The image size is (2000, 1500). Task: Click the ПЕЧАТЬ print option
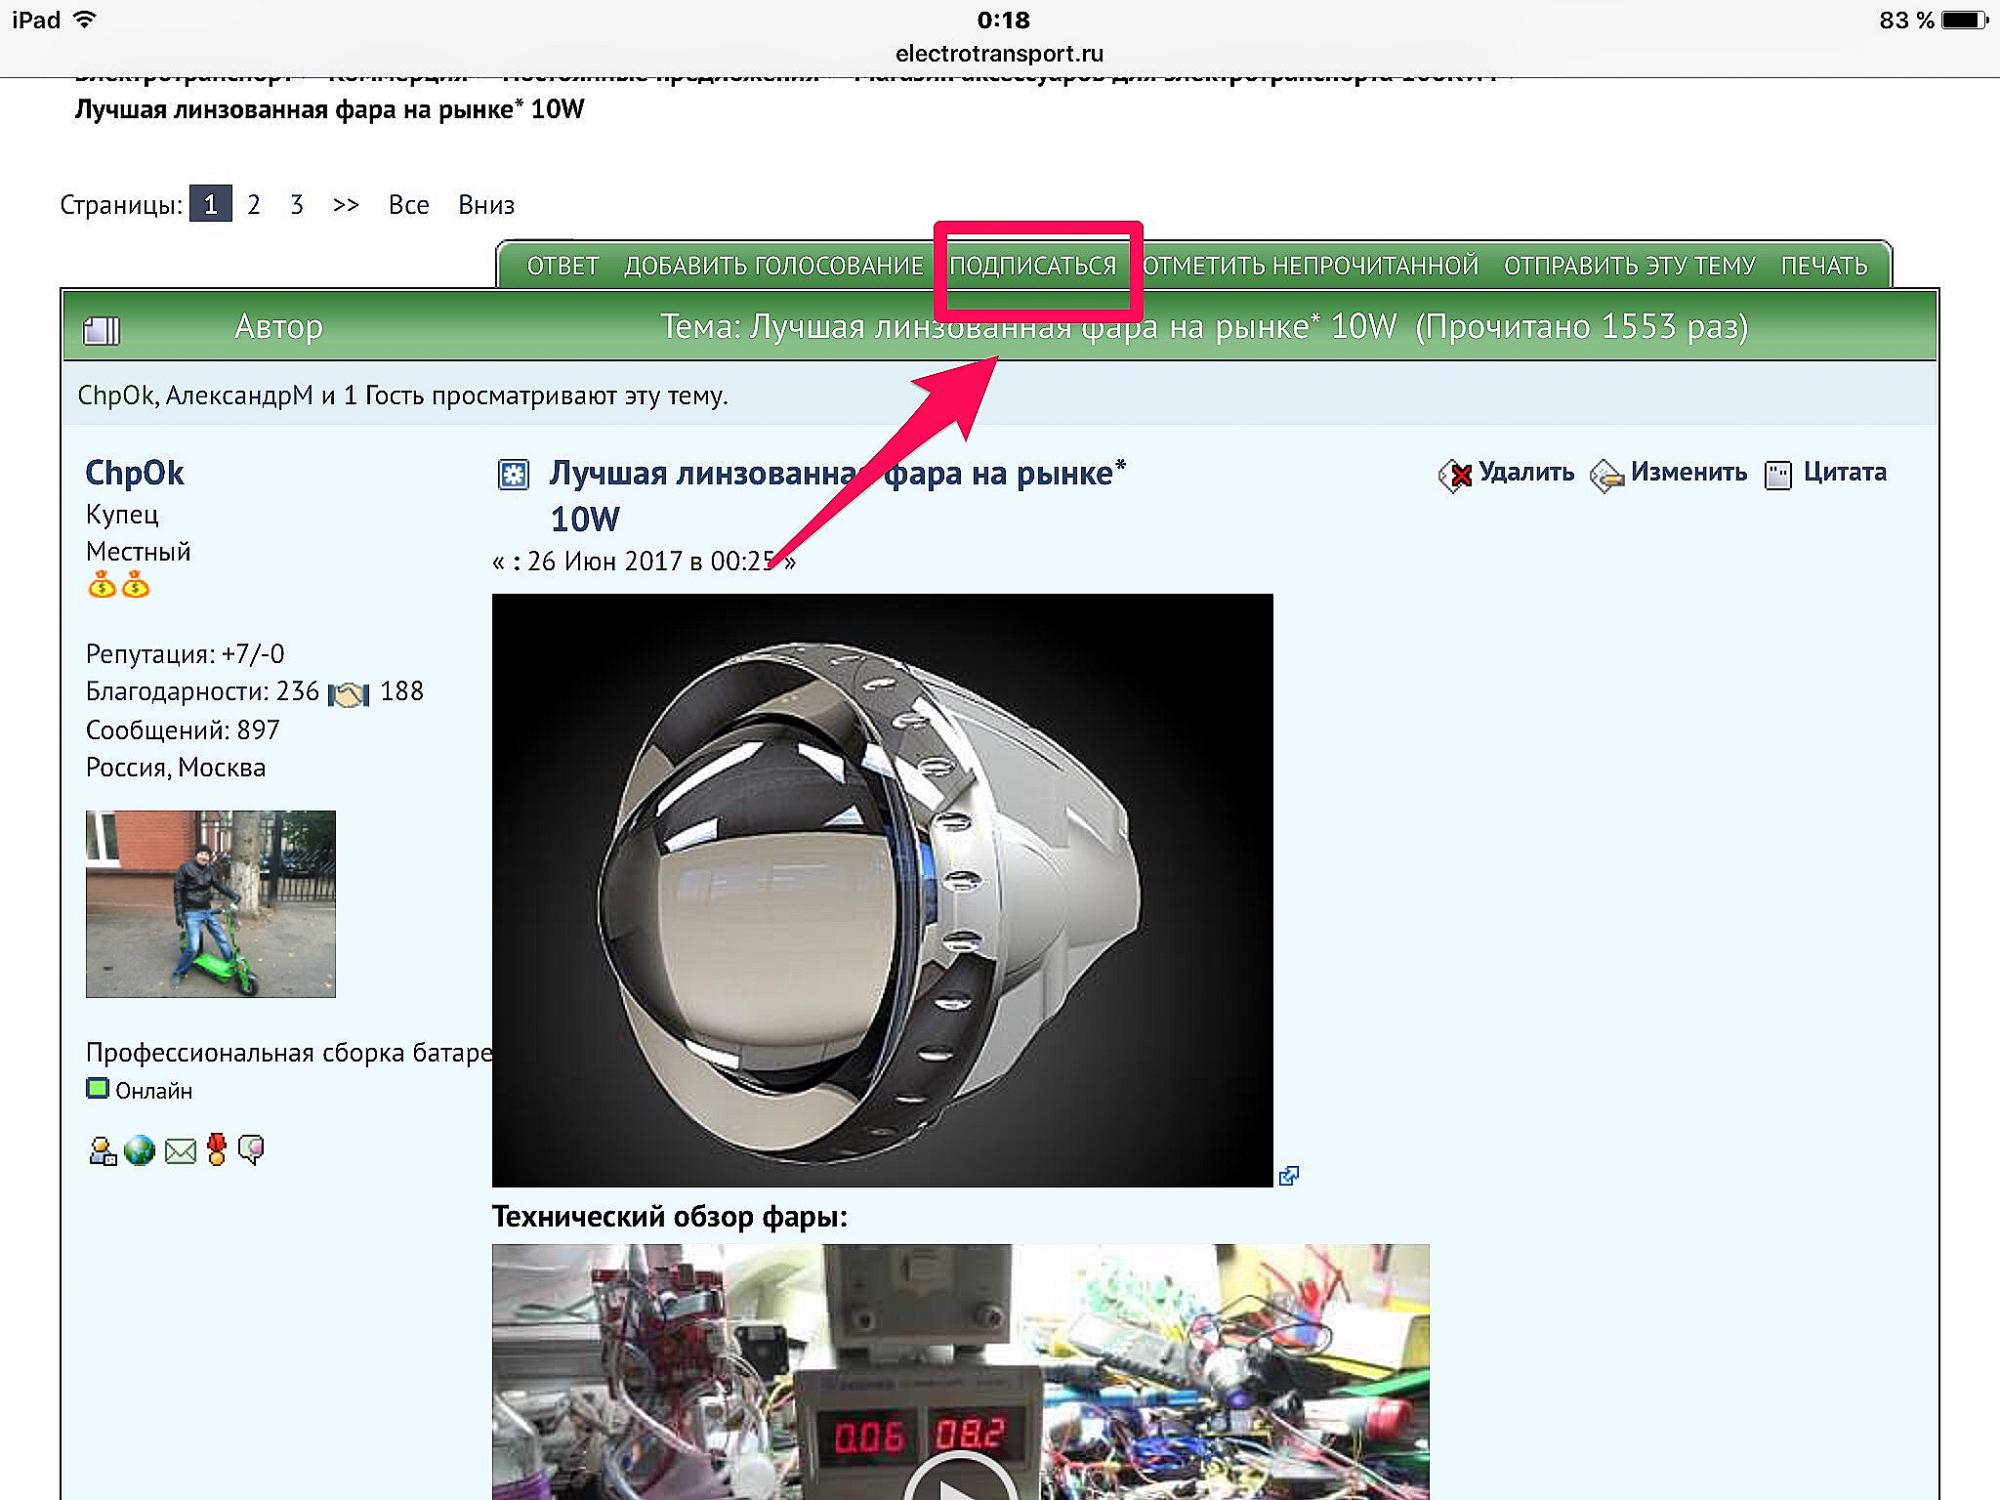click(1823, 266)
